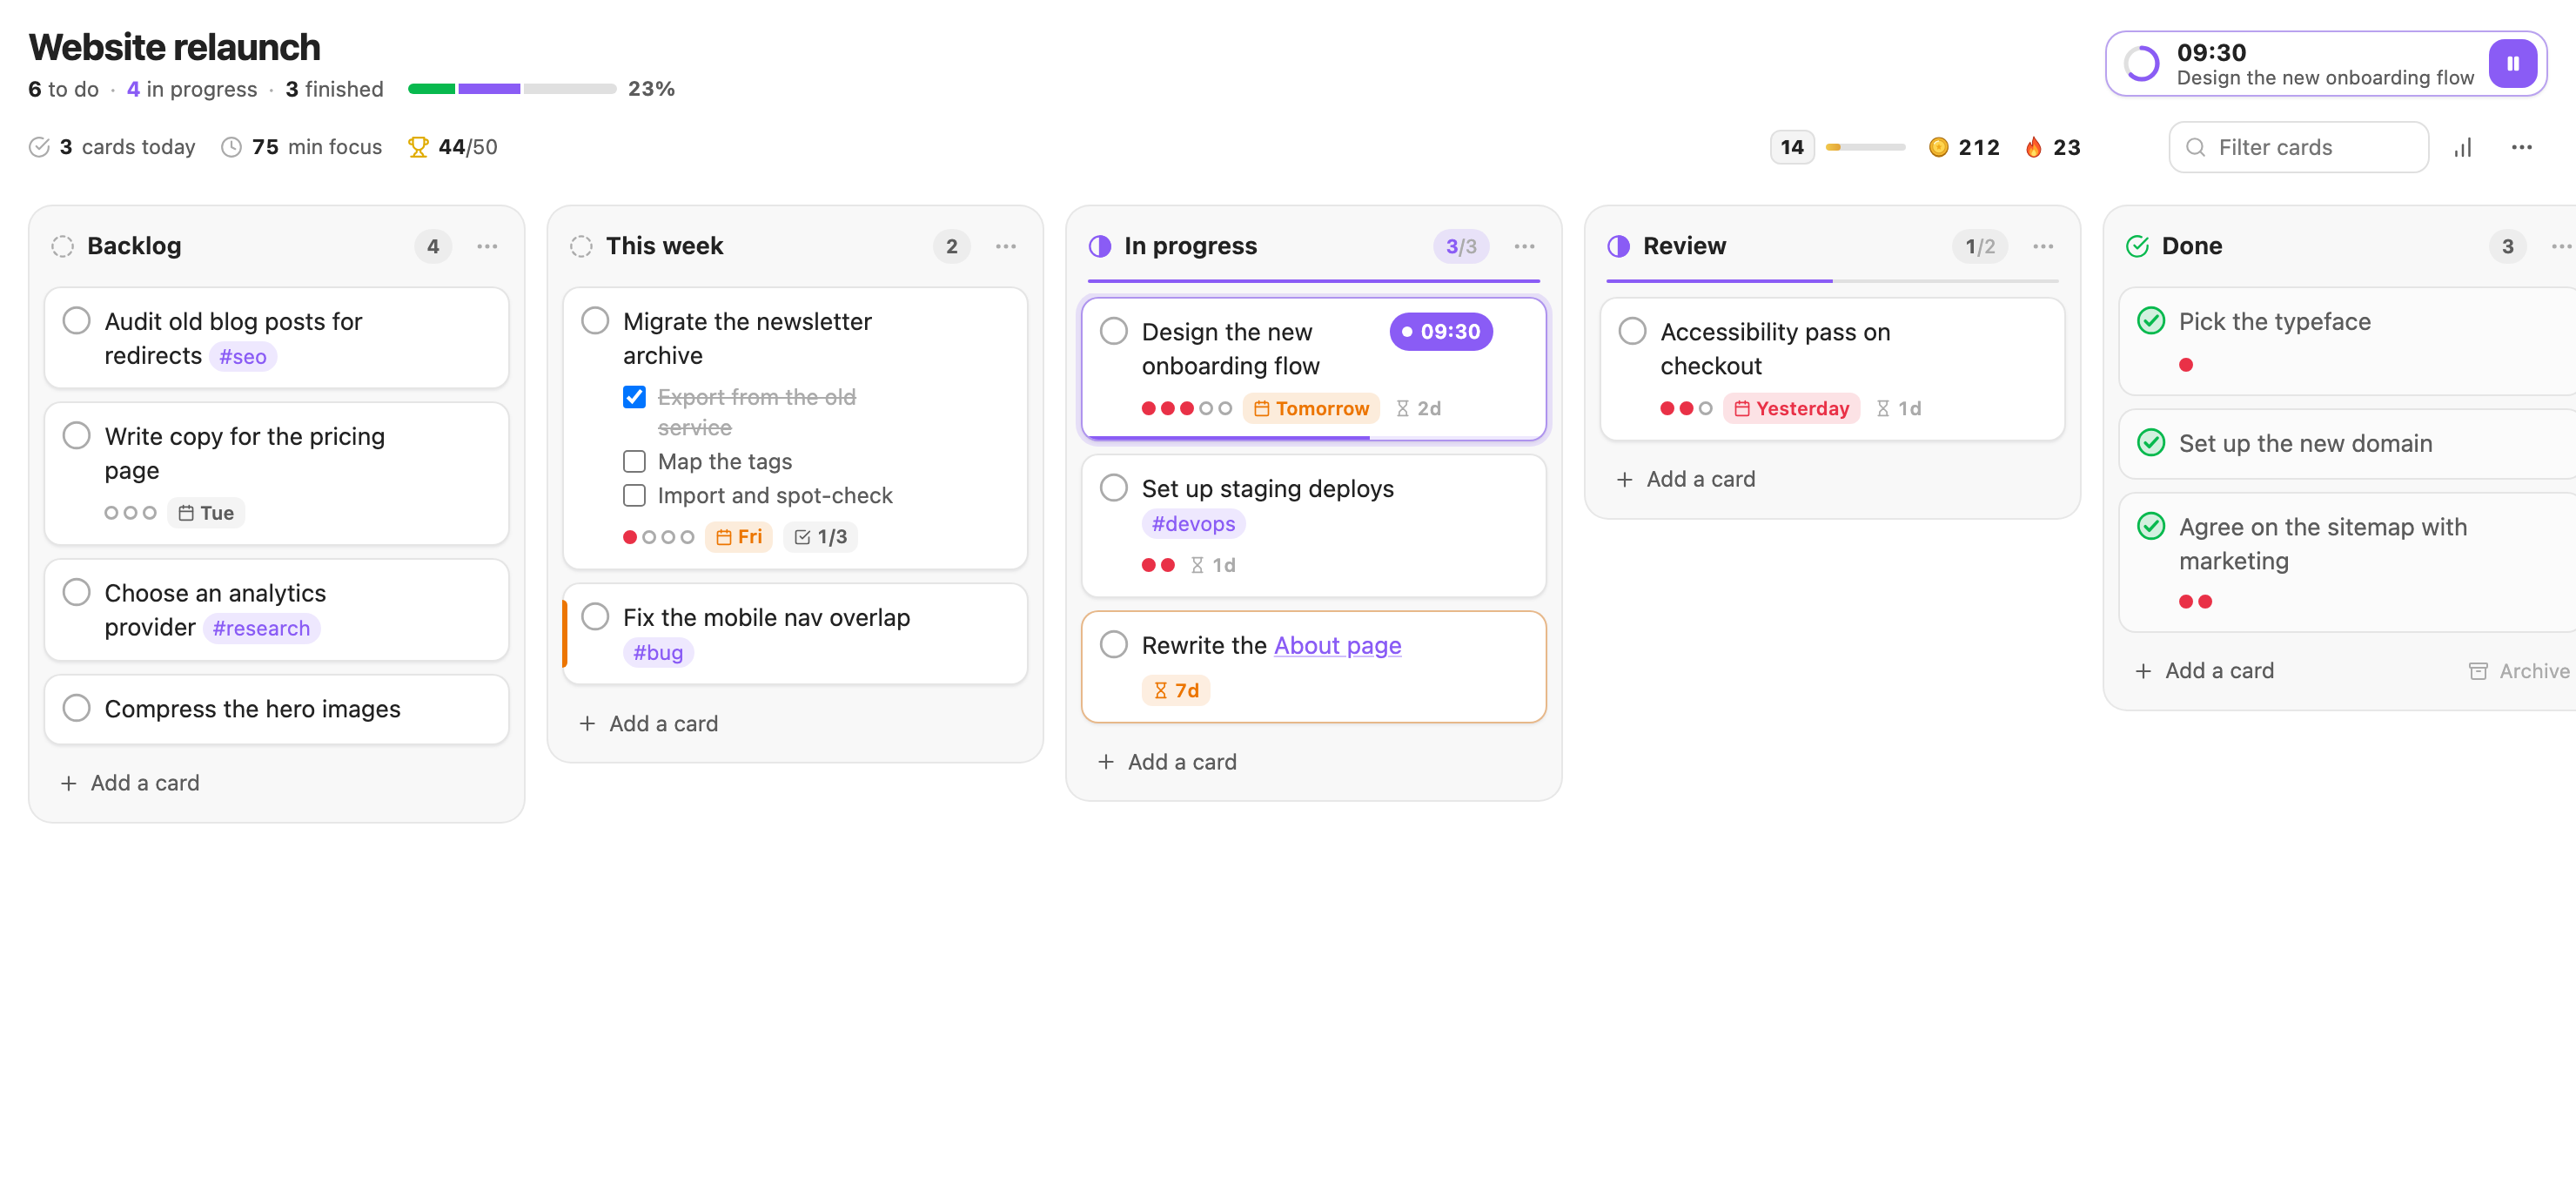Archive the Done column cards
This screenshot has width=2576, height=1184.
pyautogui.click(x=2520, y=671)
